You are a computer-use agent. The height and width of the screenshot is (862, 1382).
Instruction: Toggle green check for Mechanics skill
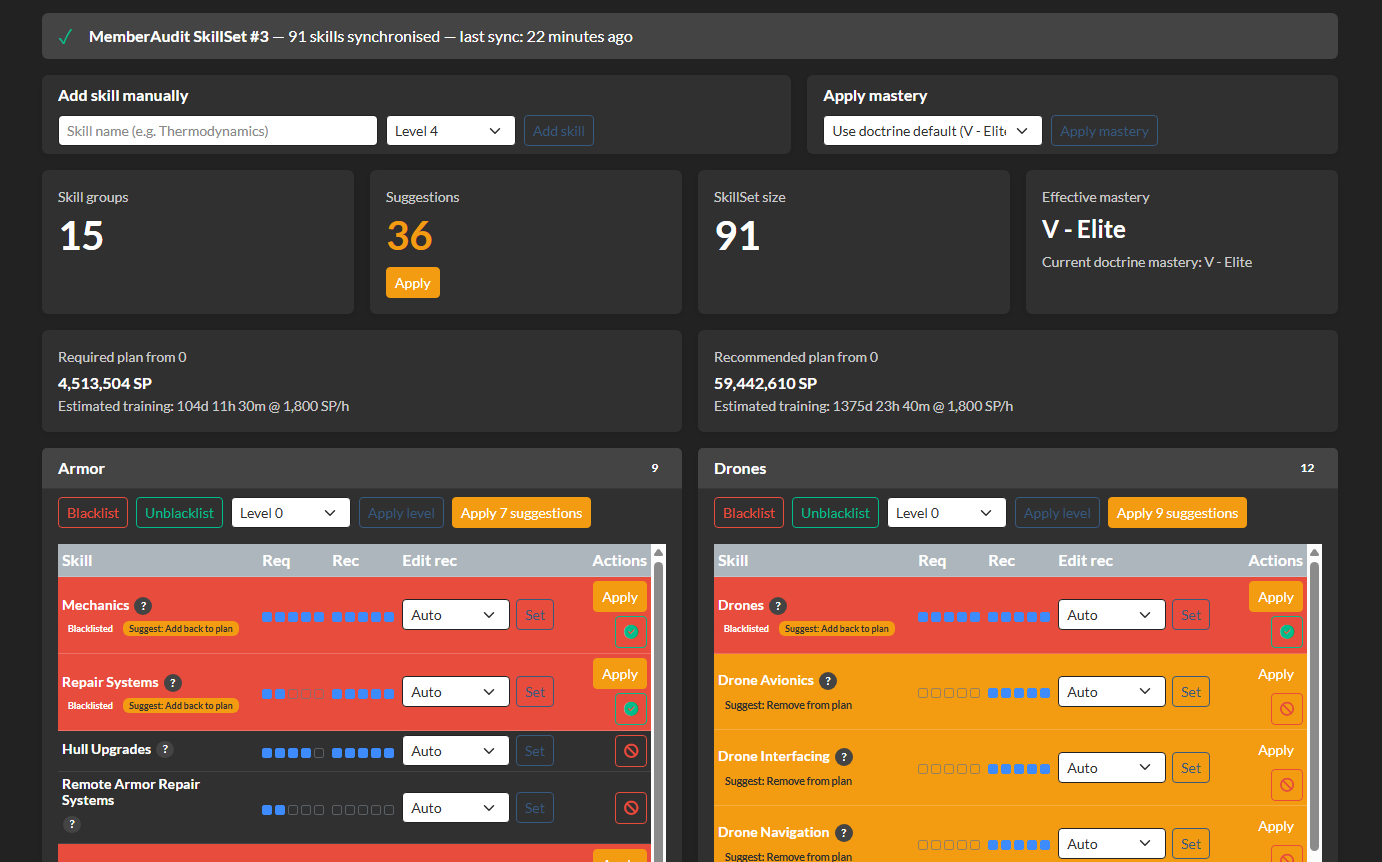(x=630, y=632)
